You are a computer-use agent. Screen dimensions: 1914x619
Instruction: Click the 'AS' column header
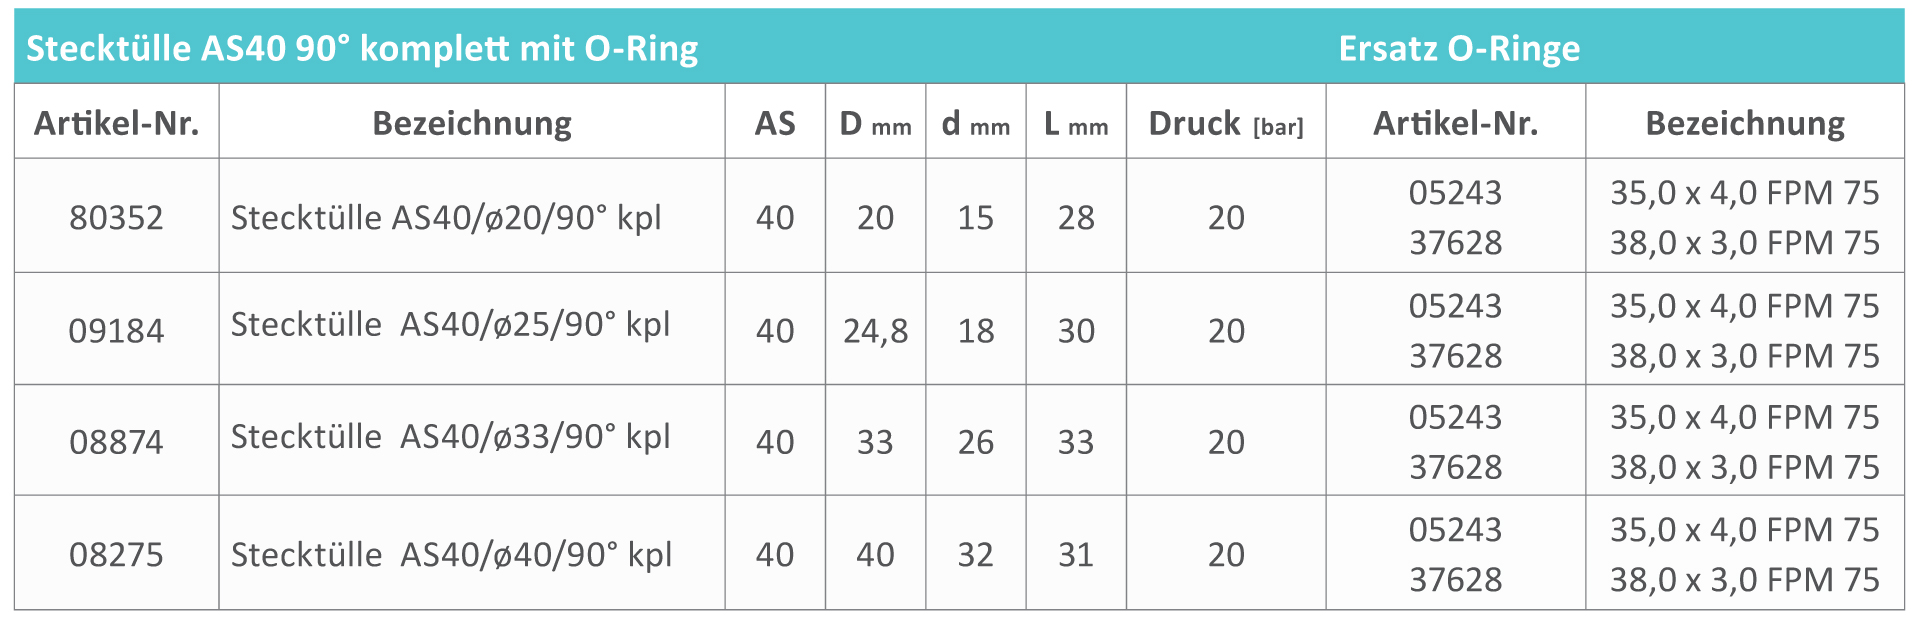point(775,123)
